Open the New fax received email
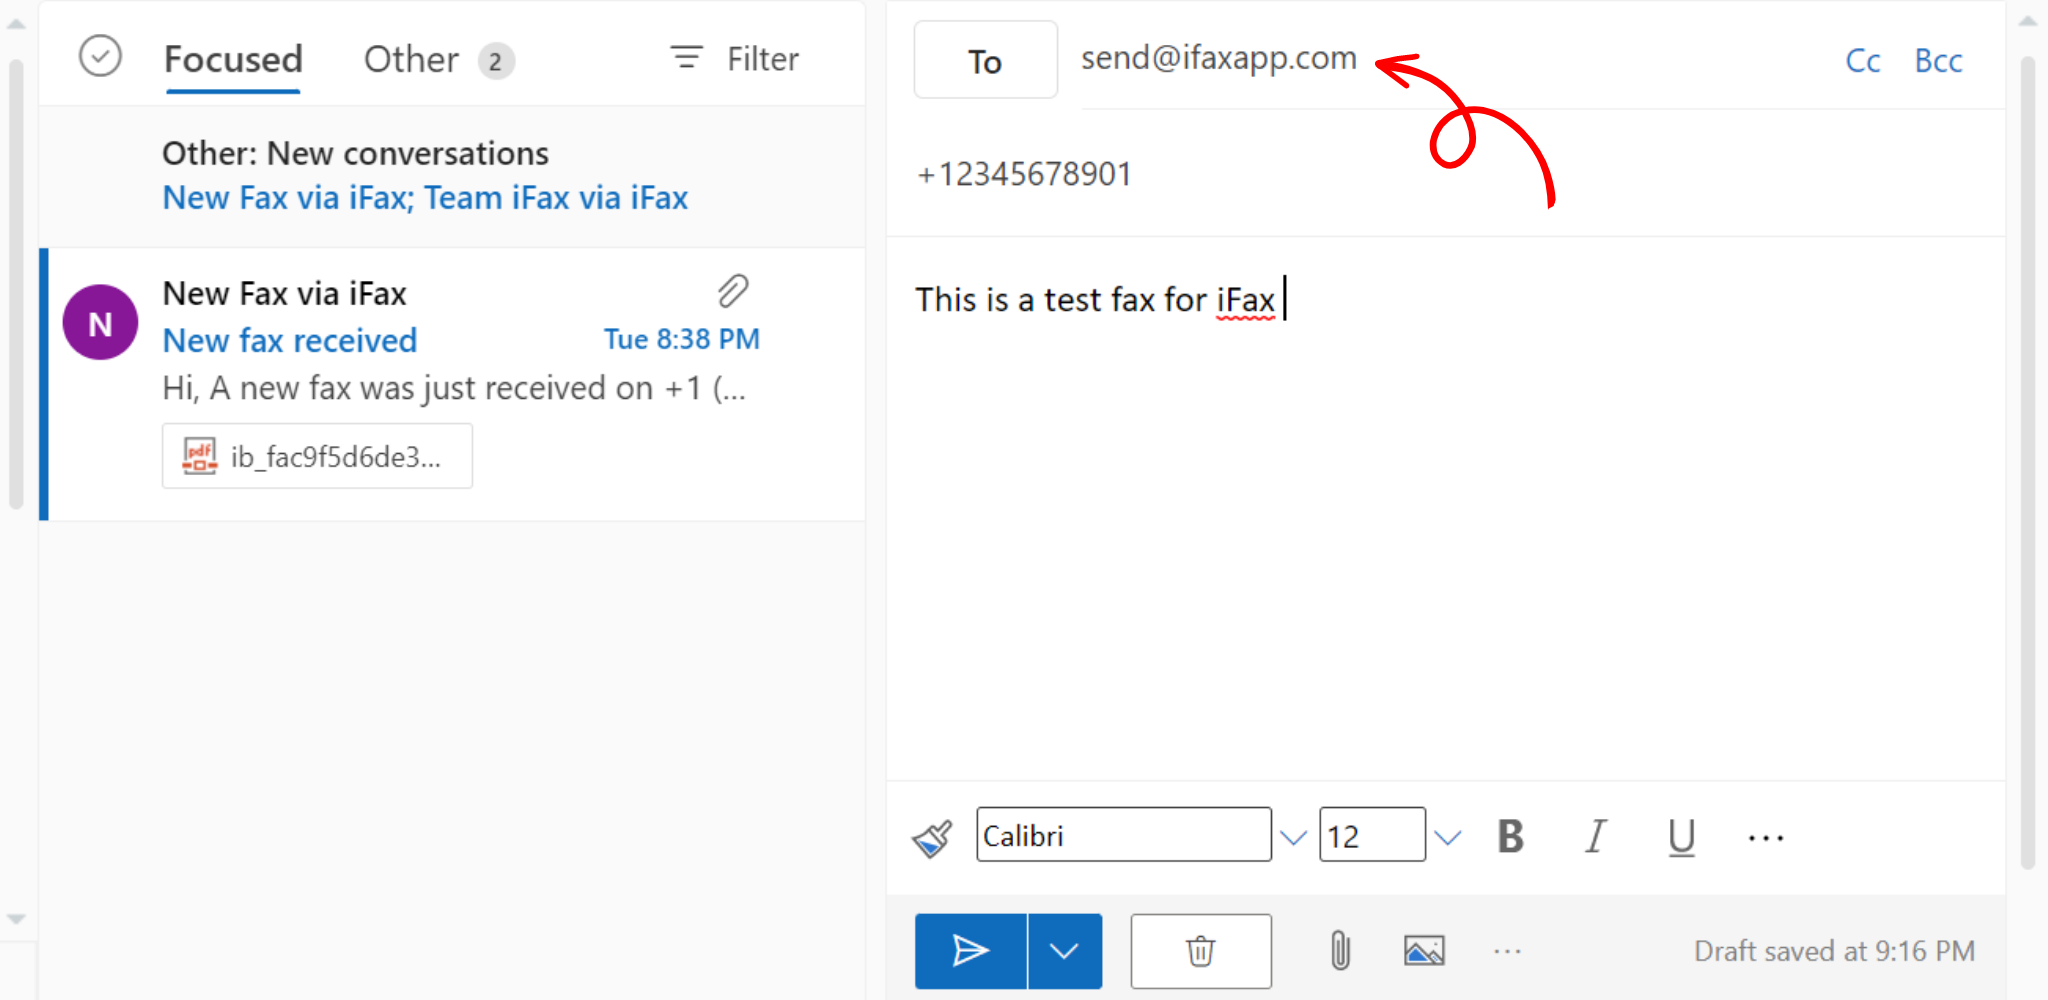2048x1000 pixels. coord(289,340)
